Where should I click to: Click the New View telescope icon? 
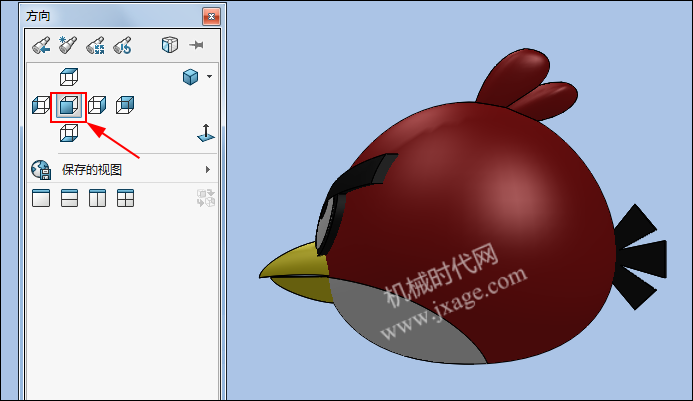[68, 45]
